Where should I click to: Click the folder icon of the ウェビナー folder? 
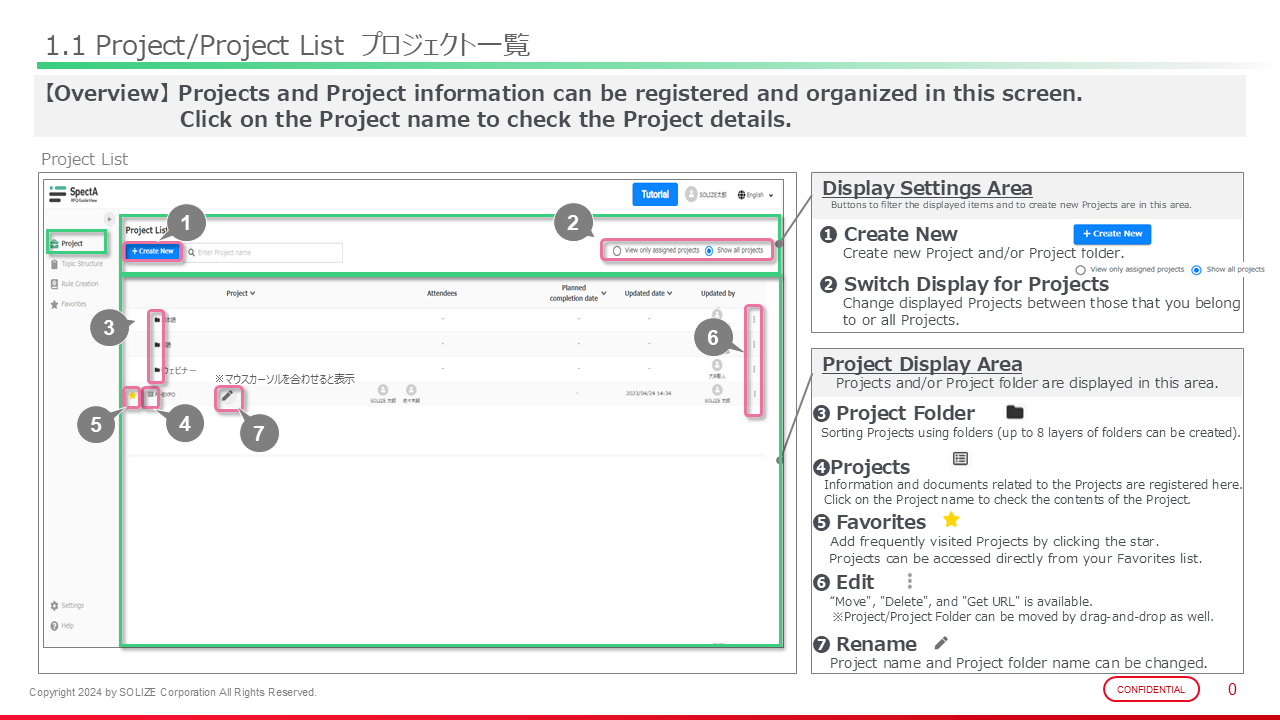click(157, 370)
